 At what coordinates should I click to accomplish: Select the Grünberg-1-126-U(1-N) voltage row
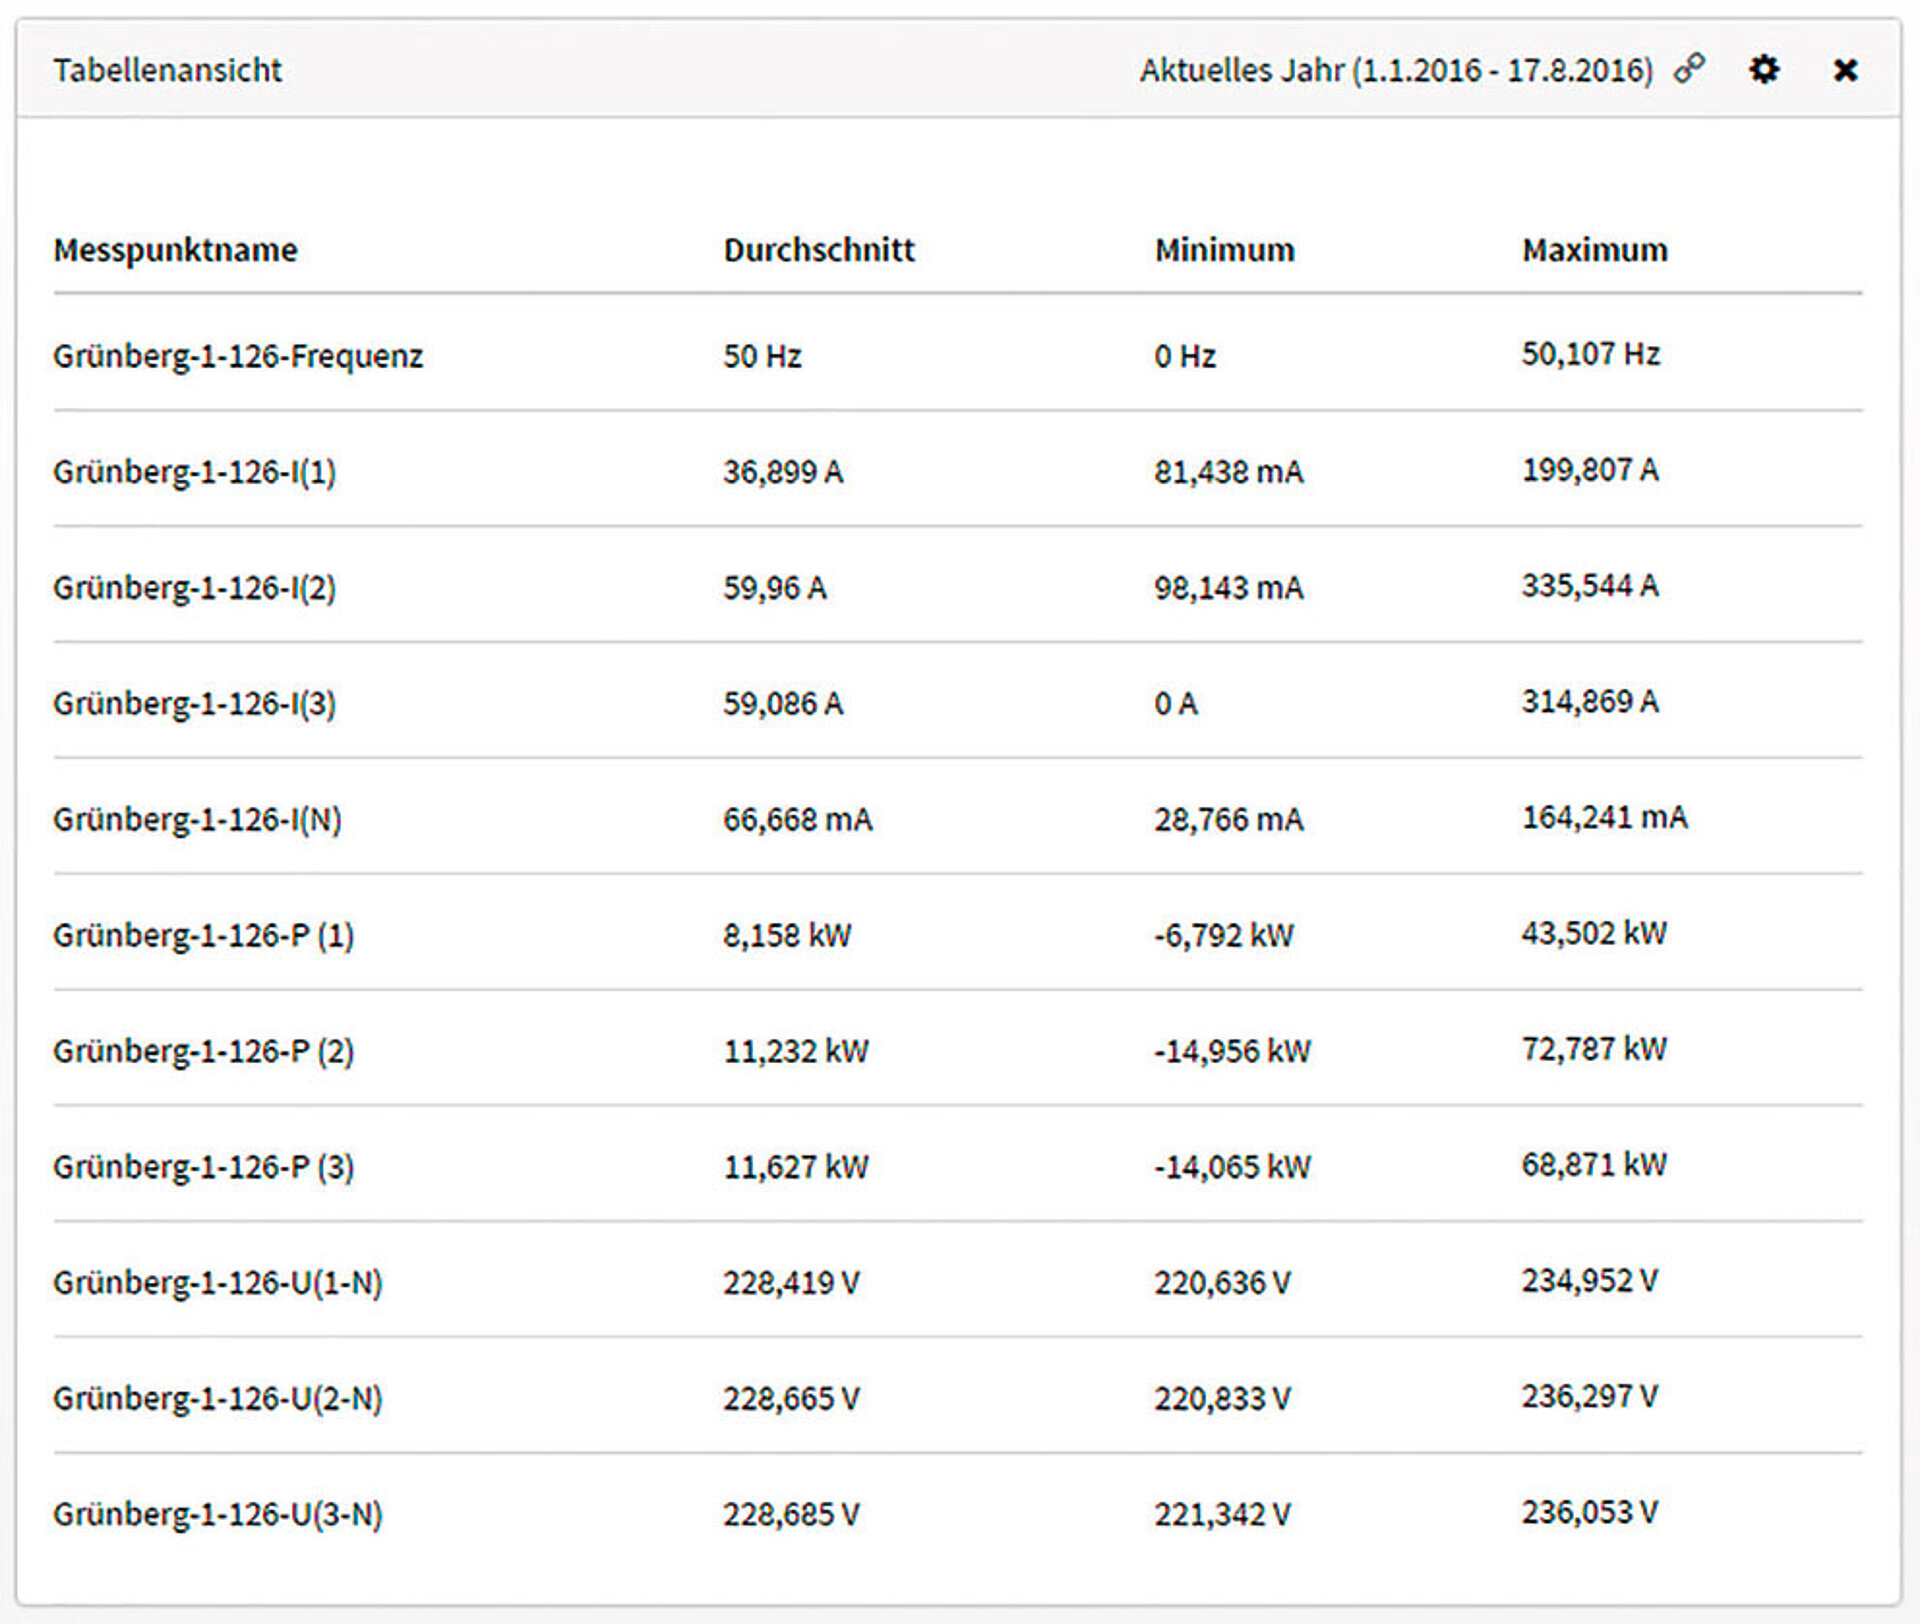(x=217, y=1283)
